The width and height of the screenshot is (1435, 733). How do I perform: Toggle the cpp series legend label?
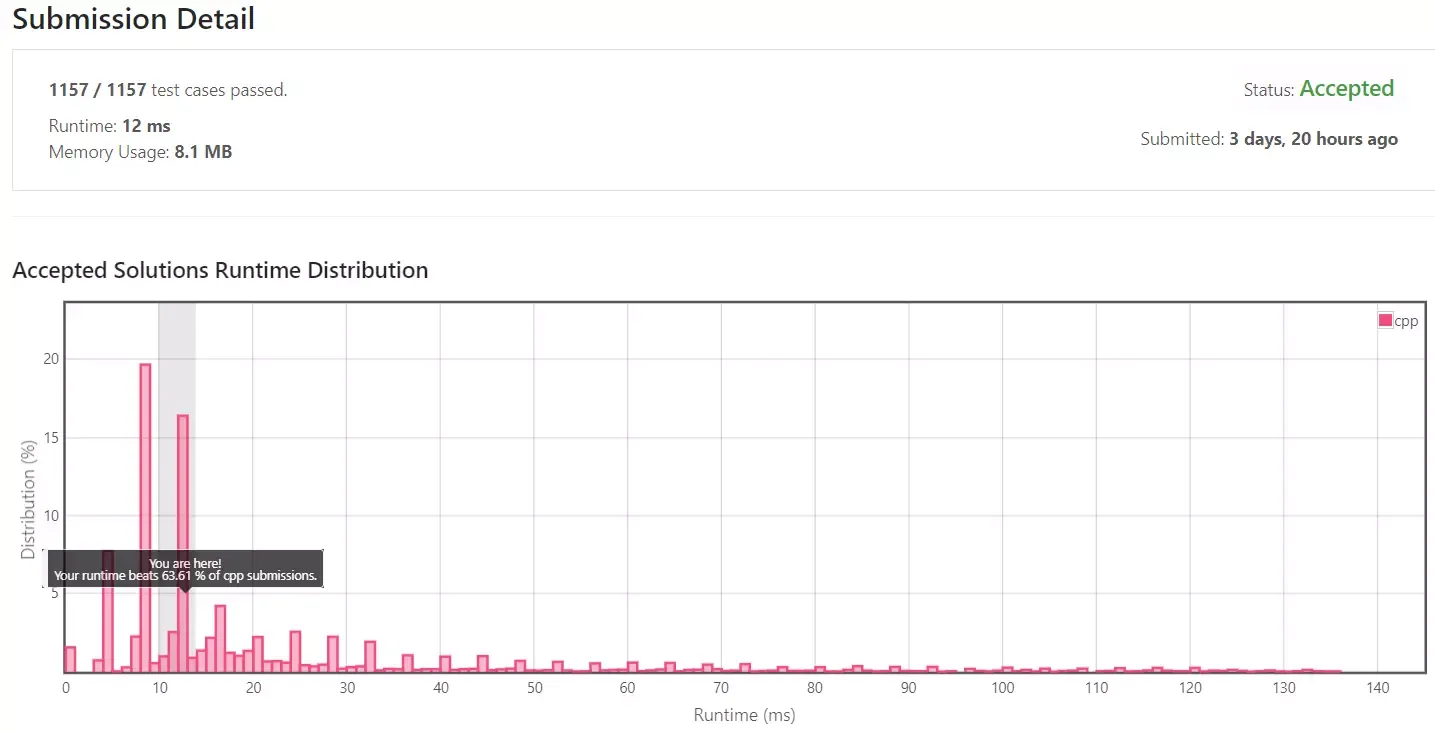click(x=1406, y=321)
